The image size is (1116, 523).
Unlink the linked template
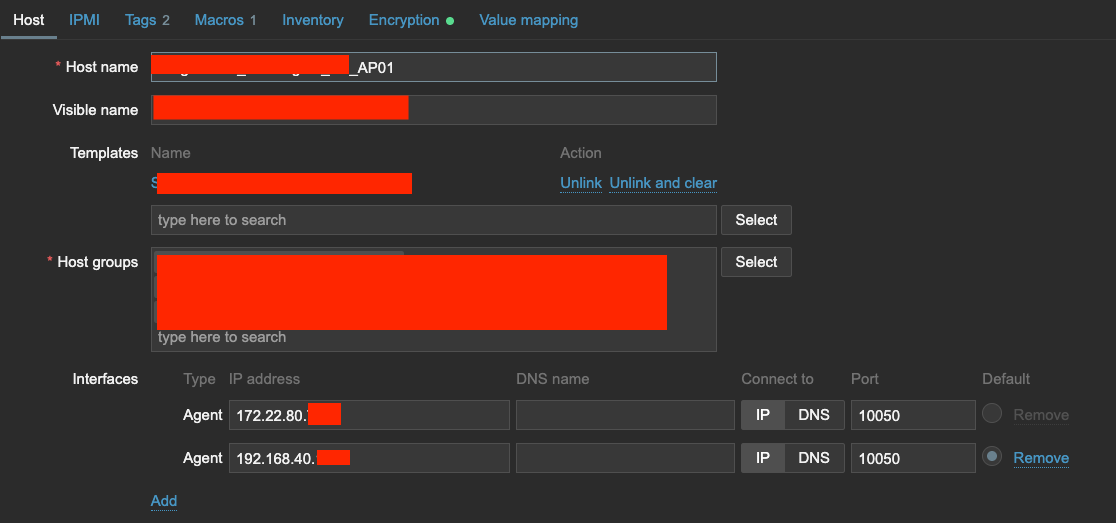580,183
